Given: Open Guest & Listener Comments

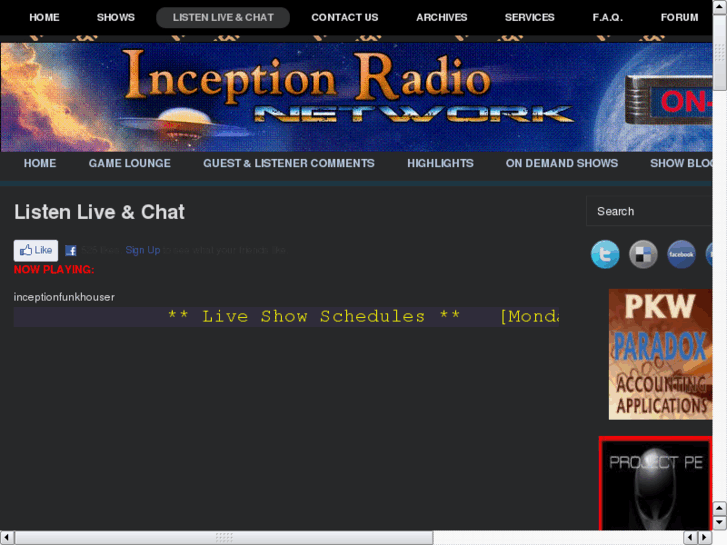Looking at the screenshot, I should 288,163.
